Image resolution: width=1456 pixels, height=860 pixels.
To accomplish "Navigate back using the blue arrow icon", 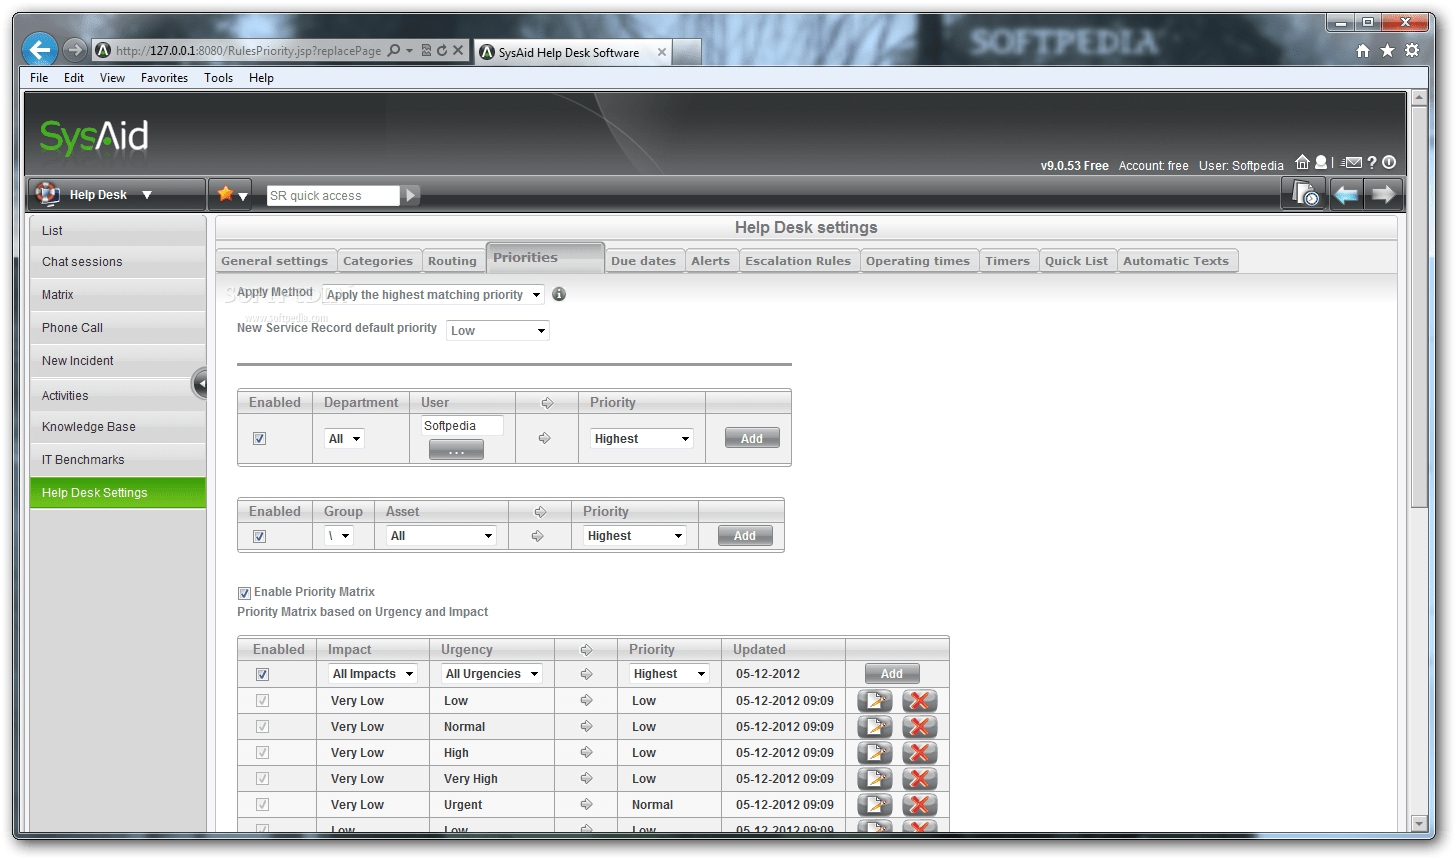I will (x=1345, y=193).
